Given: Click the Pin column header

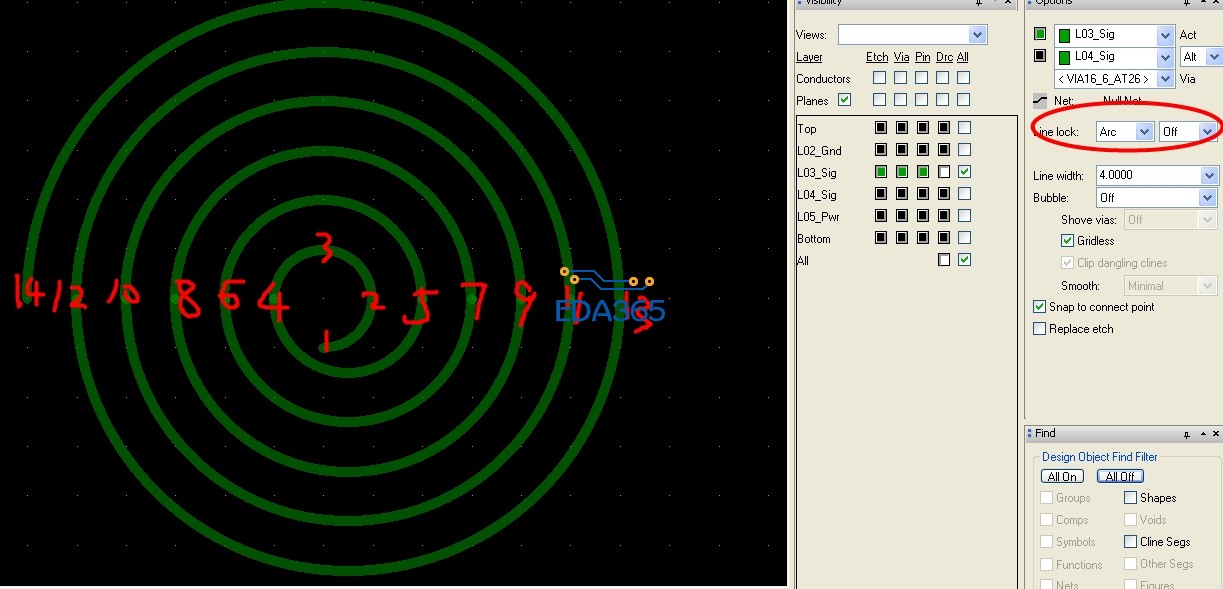Looking at the screenshot, I should tap(922, 57).
